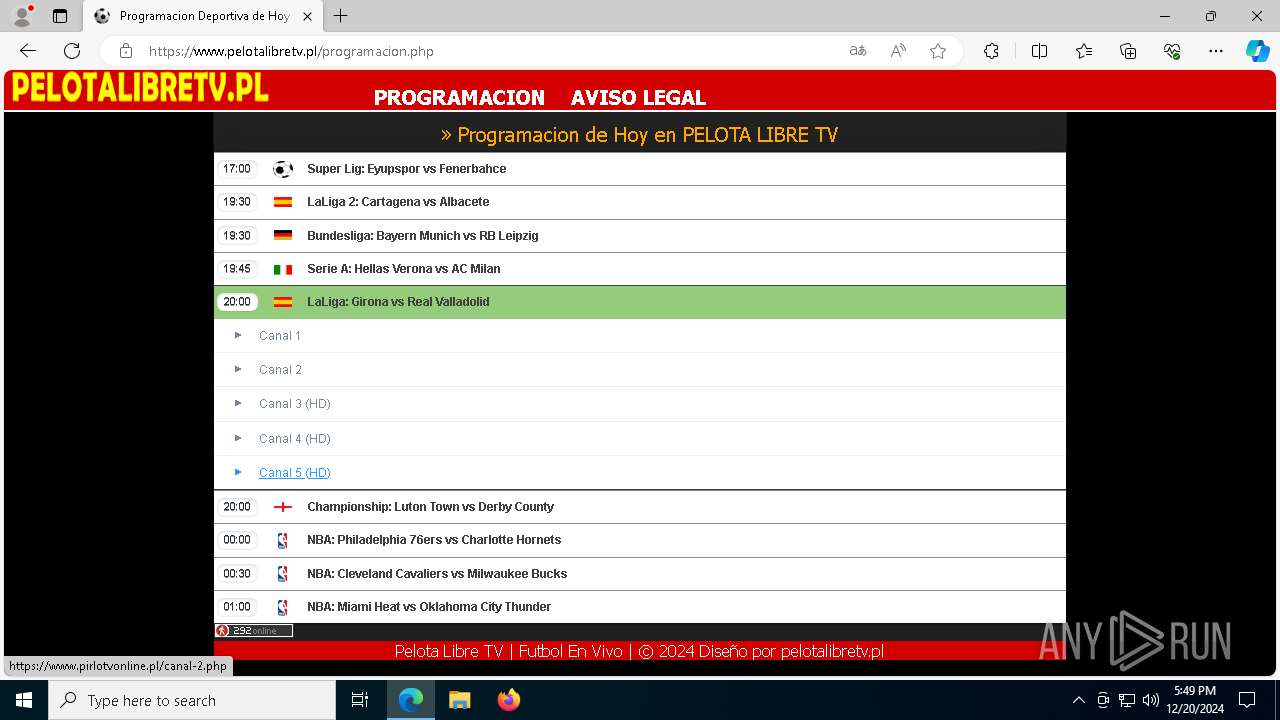Viewport: 1280px width, 720px height.
Task: Open the Canal 1 stream link
Action: (x=280, y=336)
